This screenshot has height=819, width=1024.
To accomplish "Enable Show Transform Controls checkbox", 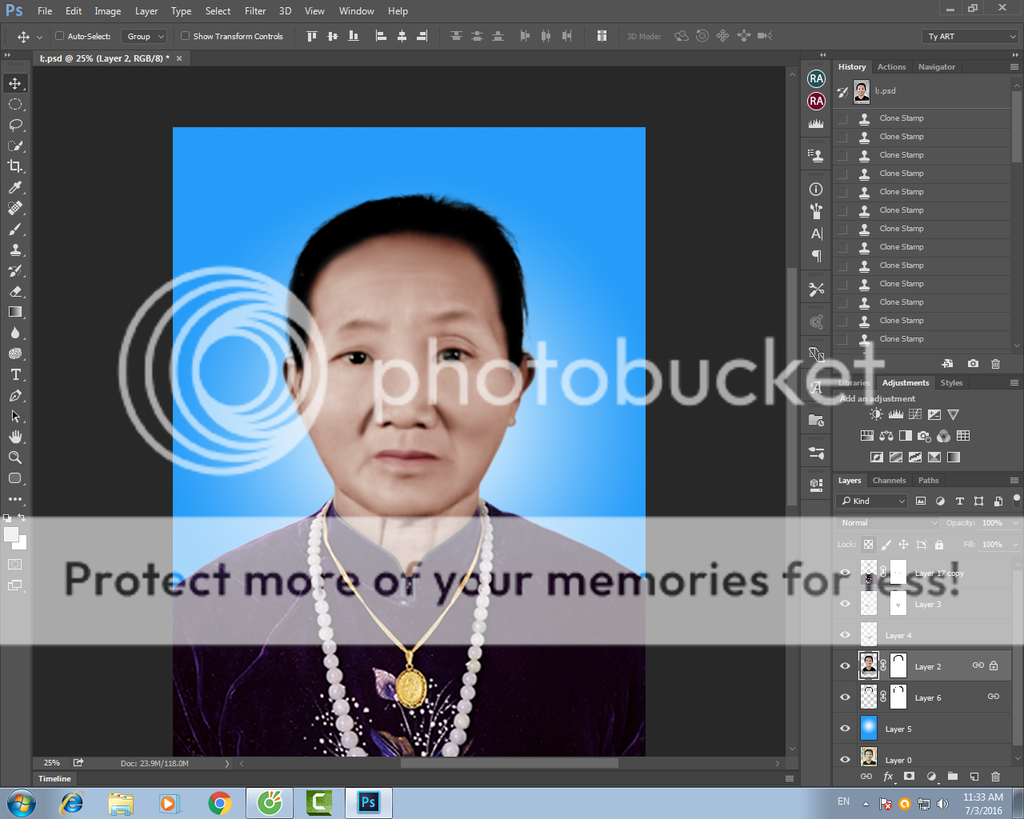I will tap(185, 36).
